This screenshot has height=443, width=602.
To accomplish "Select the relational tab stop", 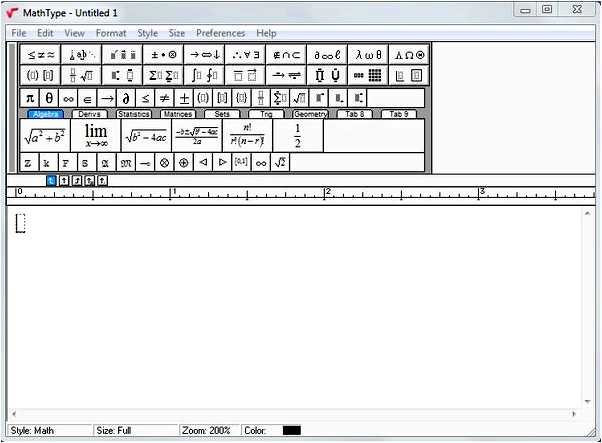I will pos(89,180).
